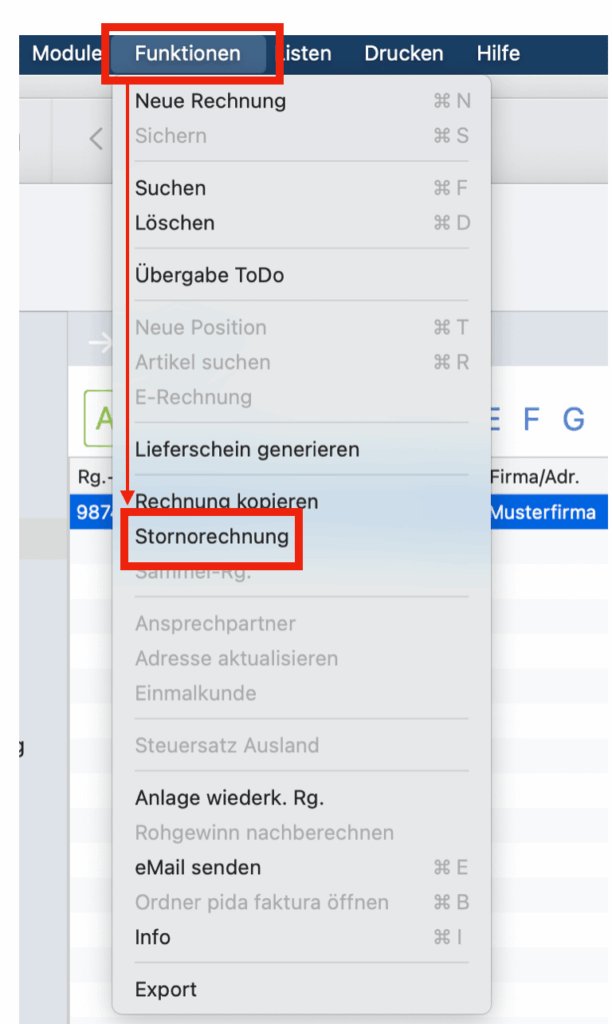
Task: Select the Suchen menu entry
Action: click(x=171, y=188)
